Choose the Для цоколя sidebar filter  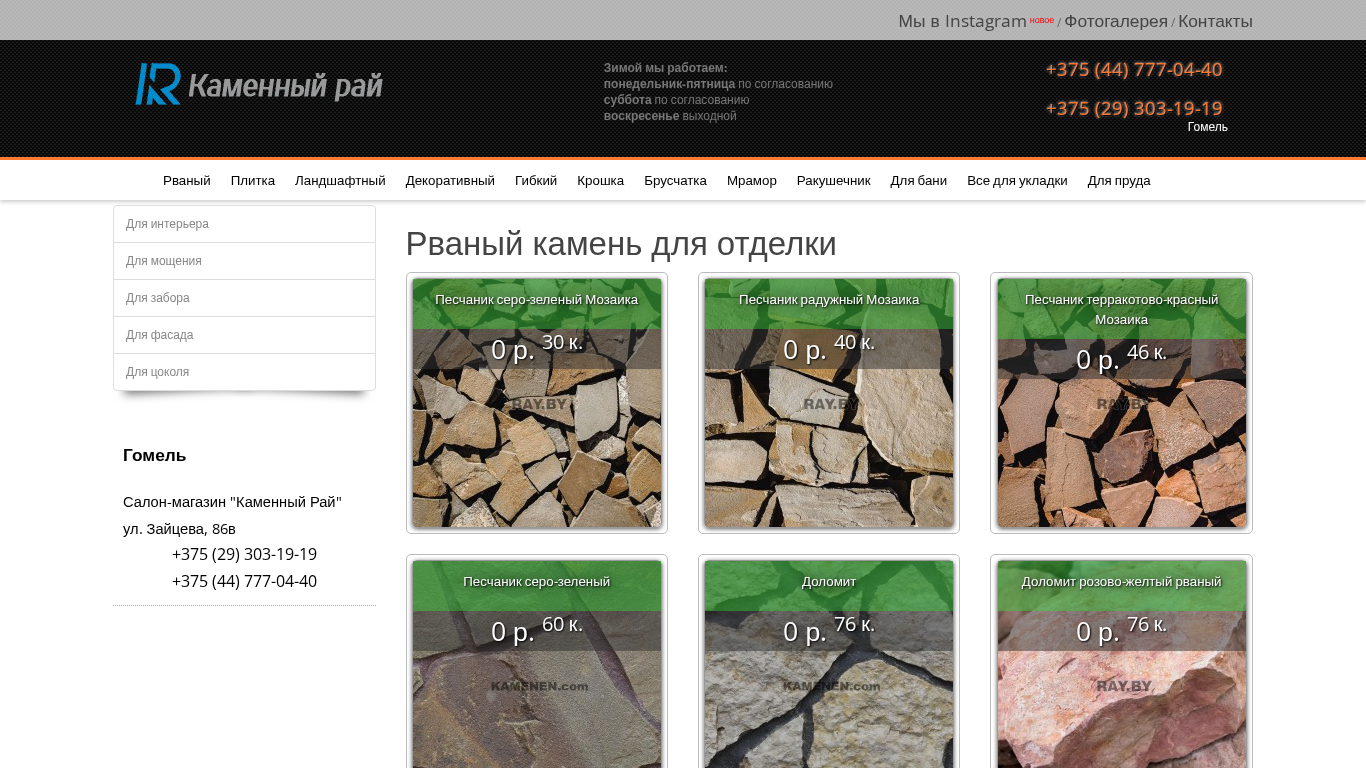coord(244,372)
